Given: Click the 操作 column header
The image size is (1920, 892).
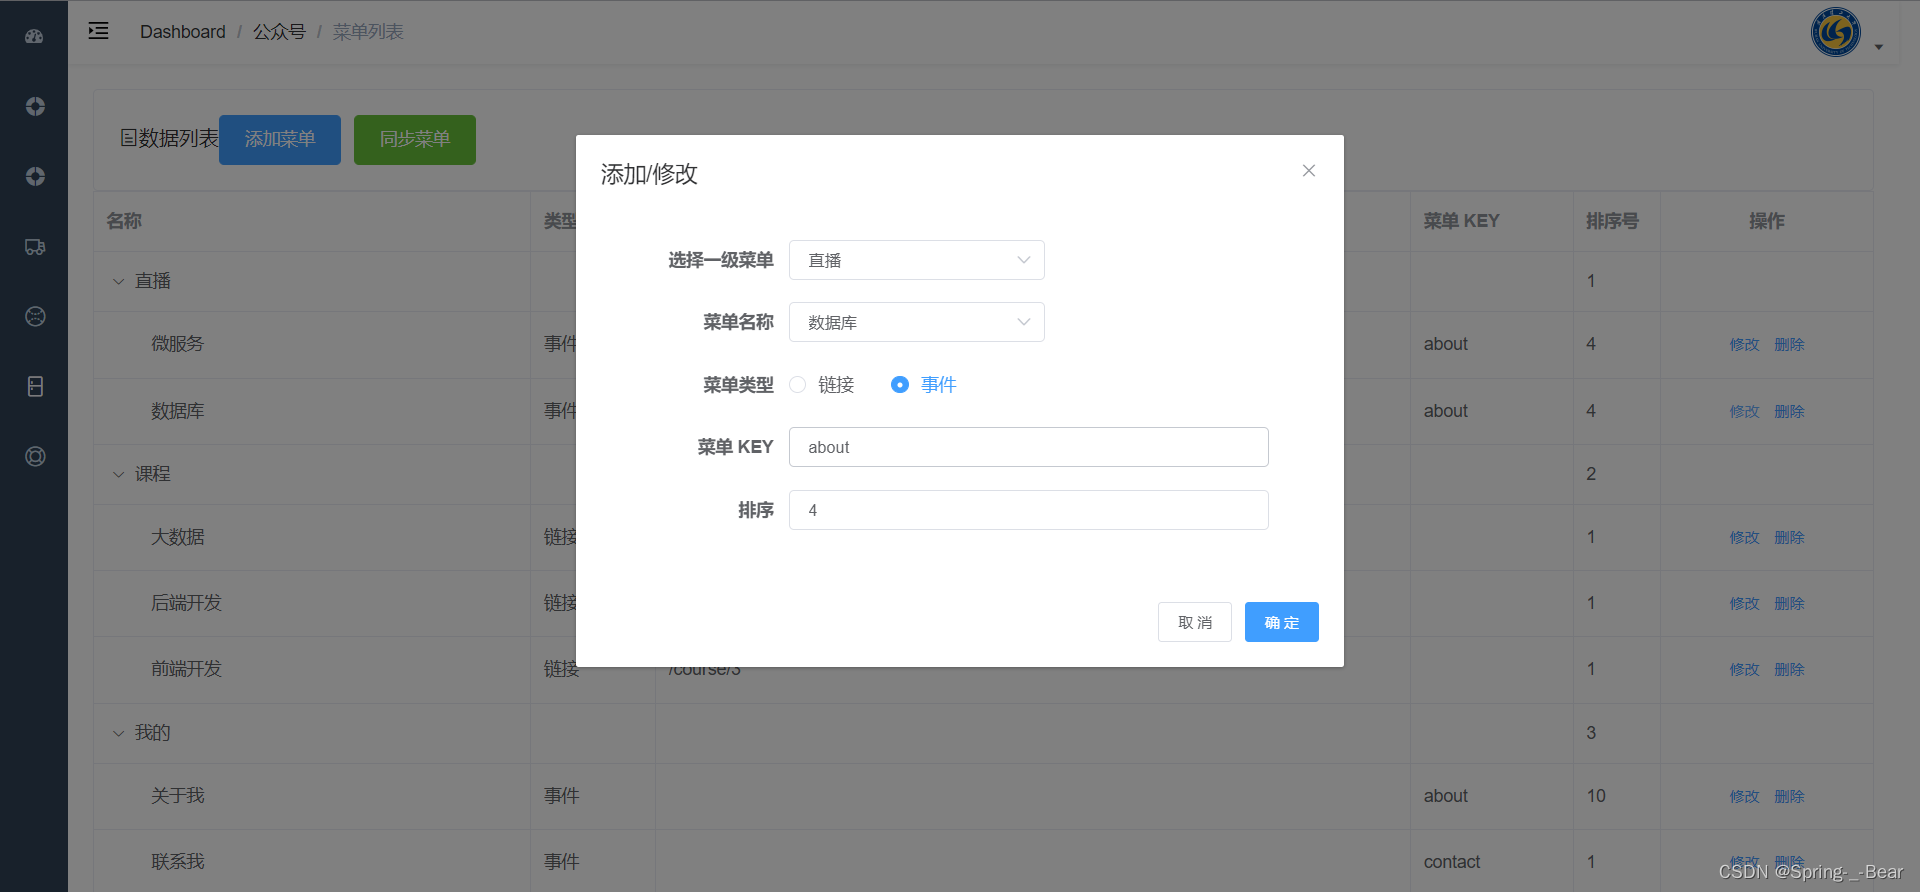Looking at the screenshot, I should tap(1767, 221).
